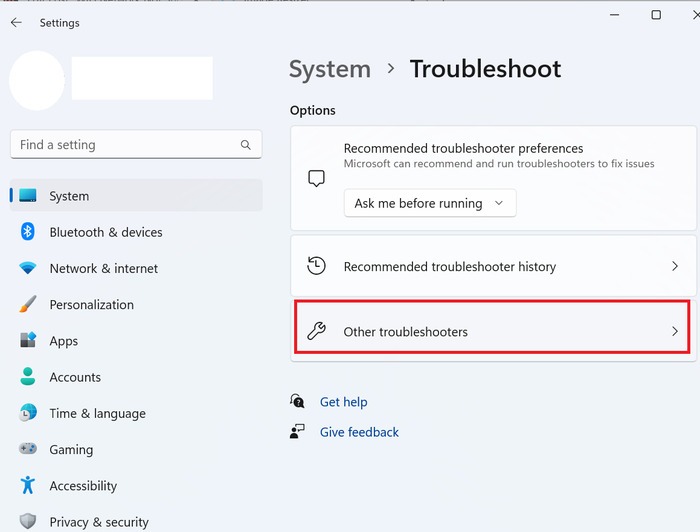Click the profile avatar picture

coord(37,80)
